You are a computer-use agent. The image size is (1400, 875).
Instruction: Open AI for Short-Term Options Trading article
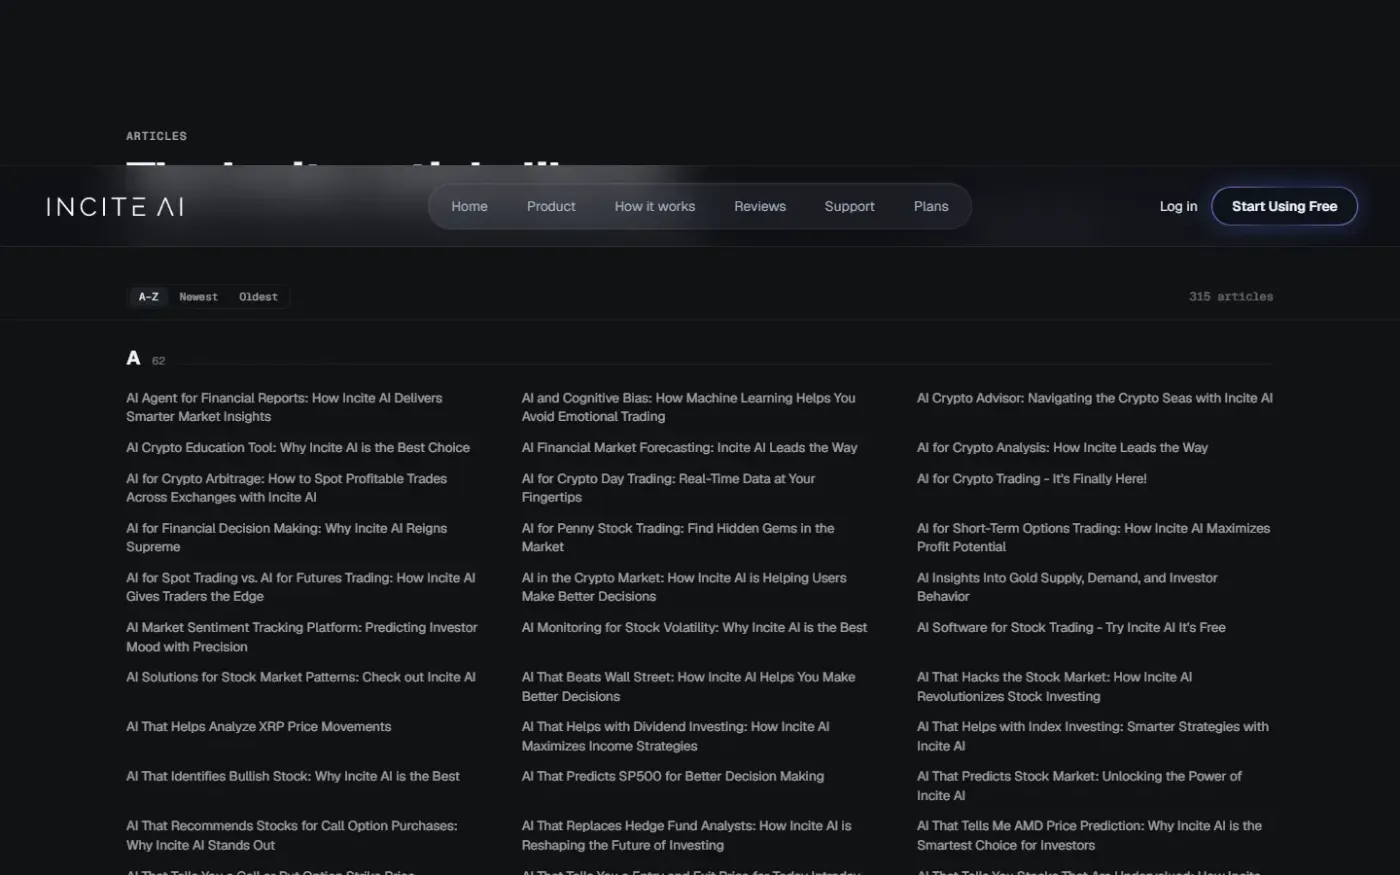click(1093, 537)
